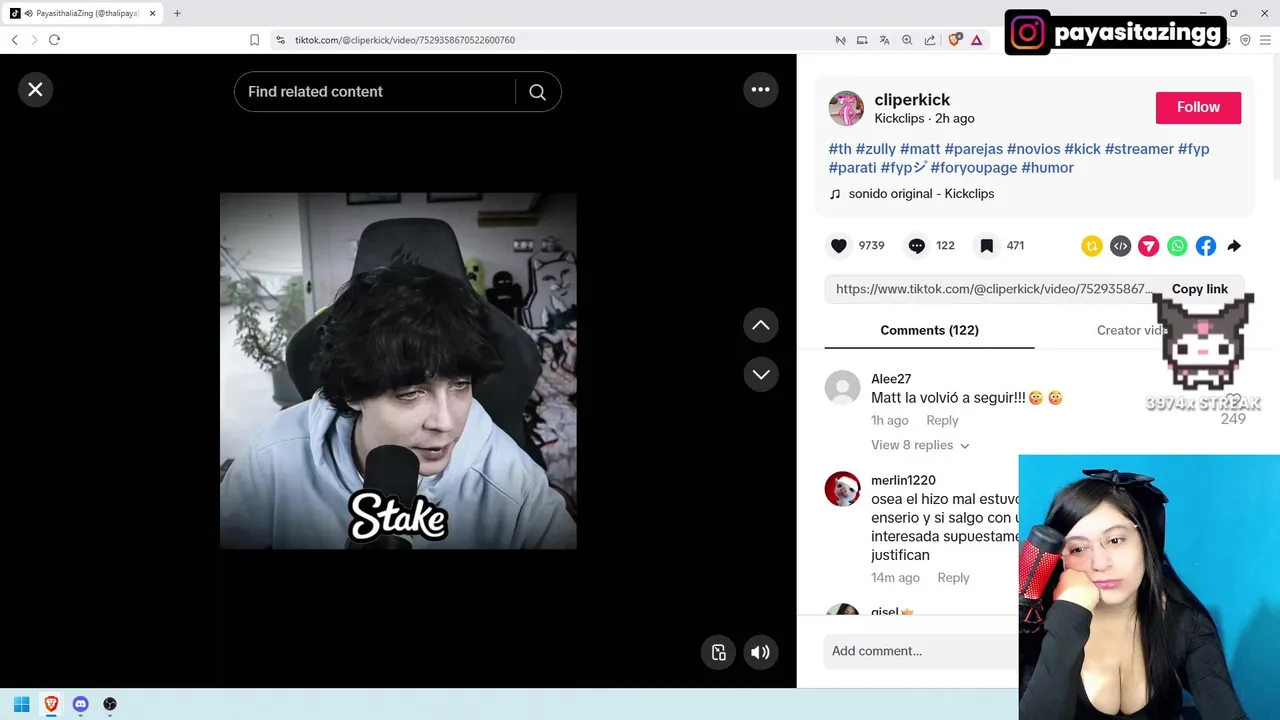Image resolution: width=1280 pixels, height=720 pixels.
Task: Open a new browser tab with plus
Action: (177, 14)
